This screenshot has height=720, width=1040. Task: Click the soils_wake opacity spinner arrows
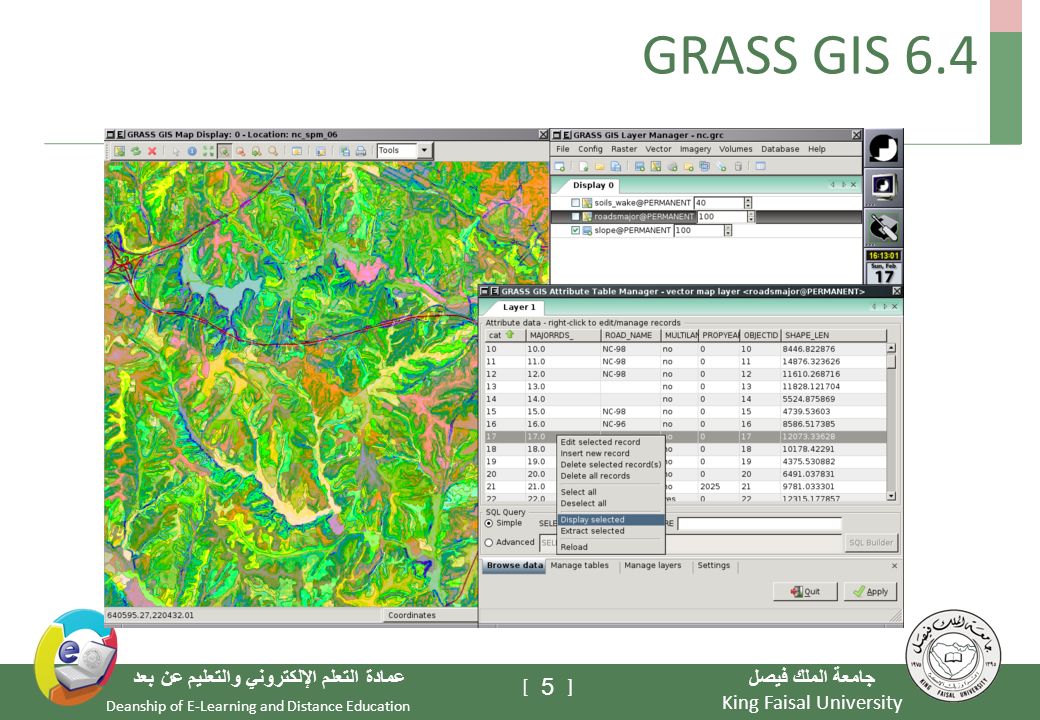click(x=748, y=203)
